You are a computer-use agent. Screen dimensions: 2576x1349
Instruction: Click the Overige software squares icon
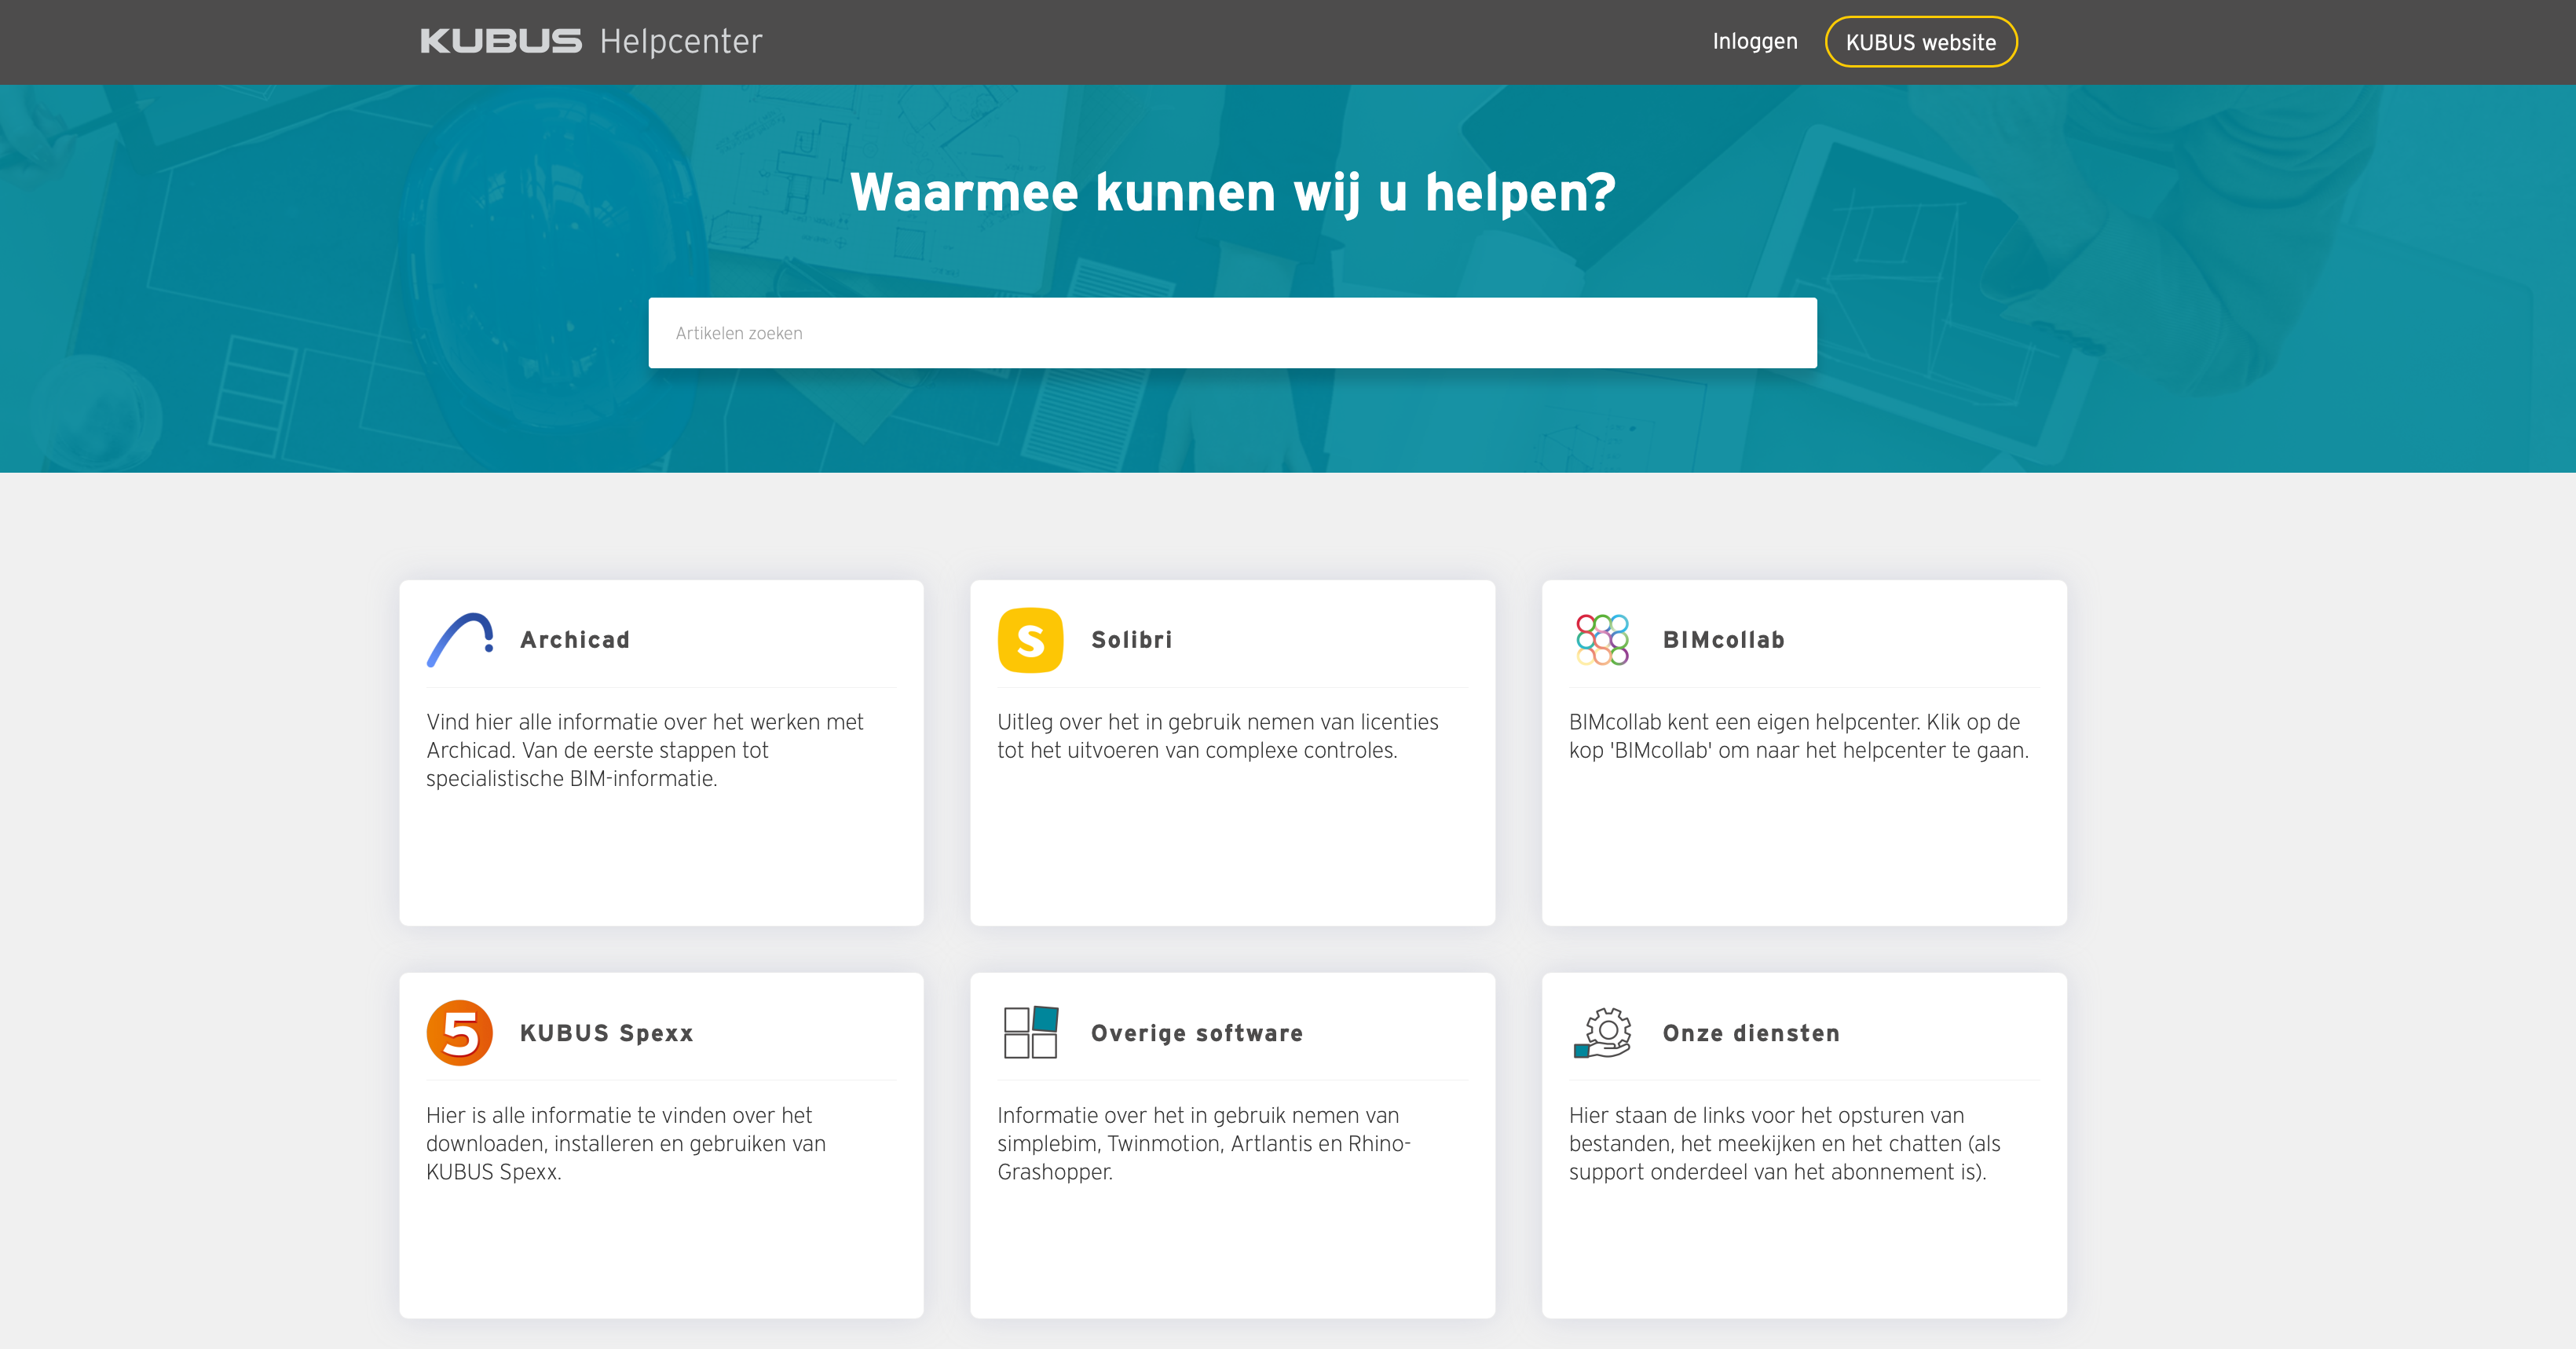click(x=1031, y=1033)
